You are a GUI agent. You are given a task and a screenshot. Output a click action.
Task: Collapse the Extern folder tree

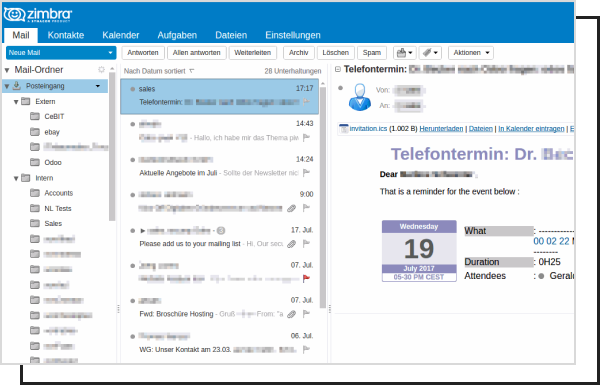point(16,102)
